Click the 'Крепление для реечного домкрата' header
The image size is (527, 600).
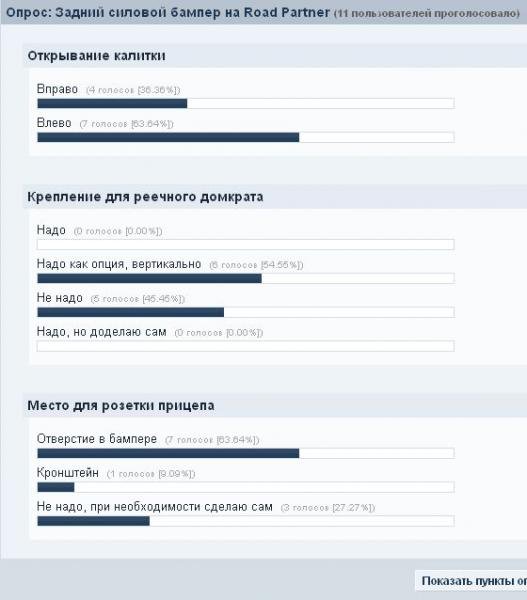[145, 197]
